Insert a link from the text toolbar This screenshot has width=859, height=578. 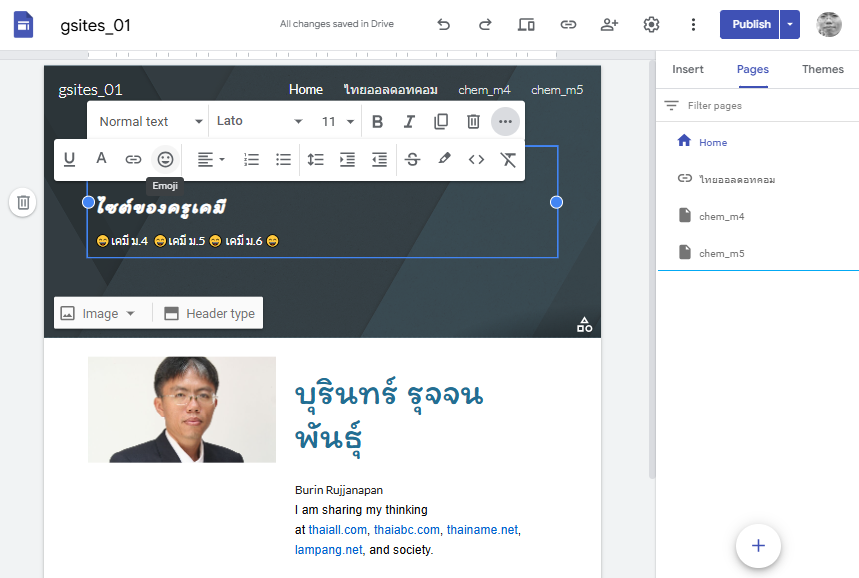(x=133, y=159)
